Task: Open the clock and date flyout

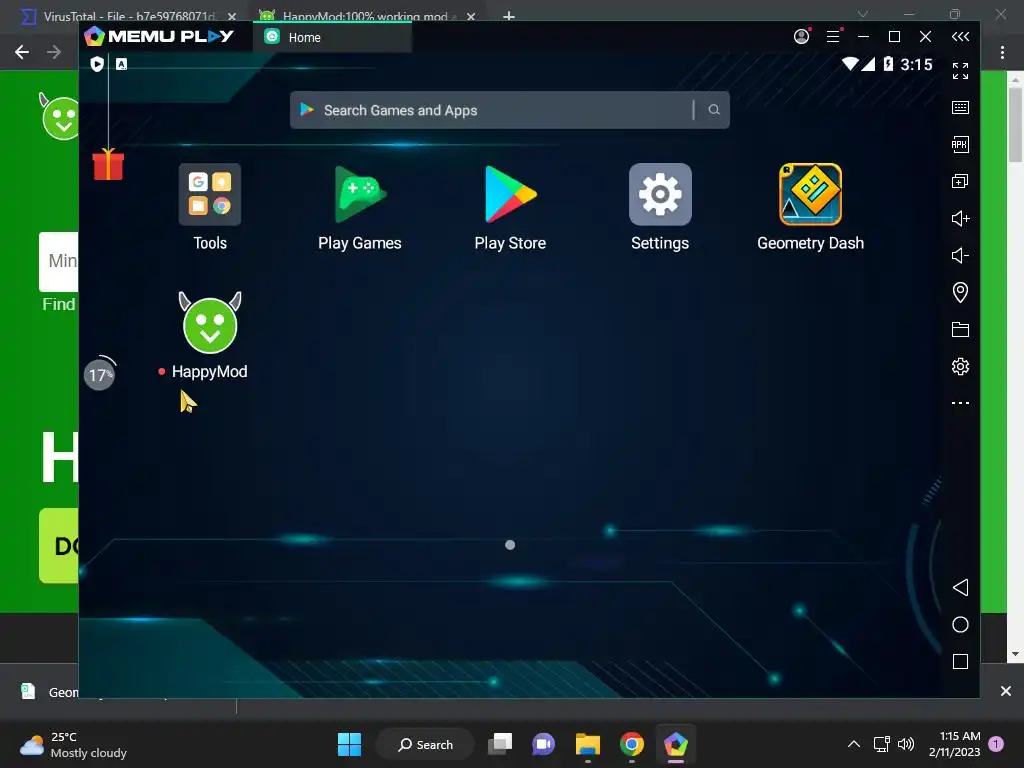Action: click(x=954, y=744)
